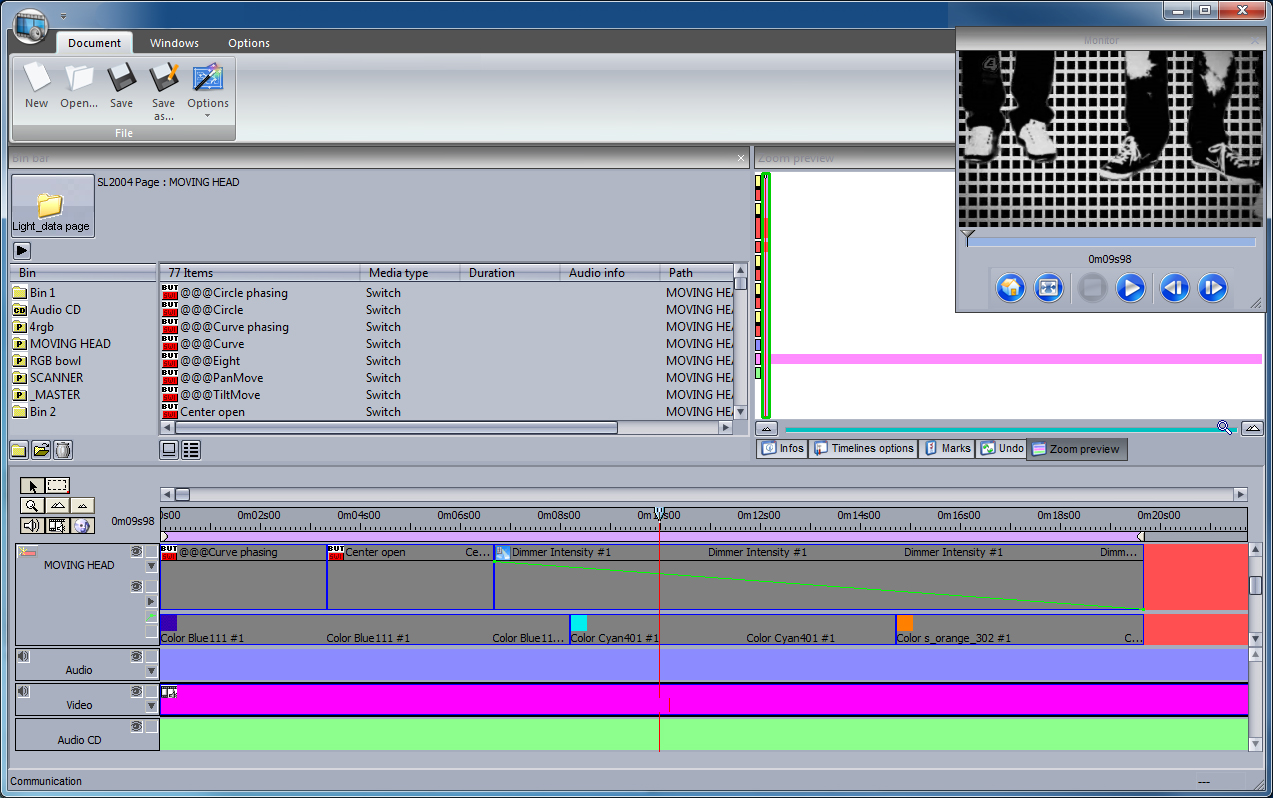Screen dimensions: 1273x798
Task: Switch bin view to detailed list
Action: pos(191,450)
